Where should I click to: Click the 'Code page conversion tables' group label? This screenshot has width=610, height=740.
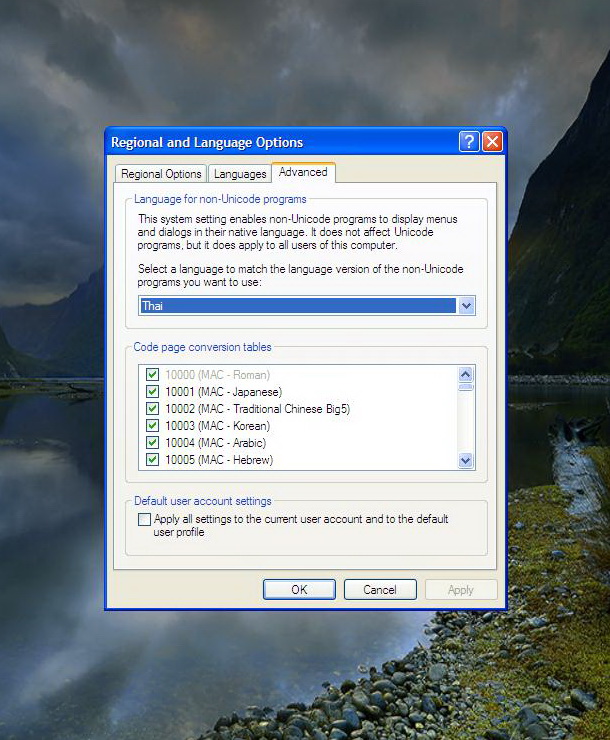coord(202,347)
